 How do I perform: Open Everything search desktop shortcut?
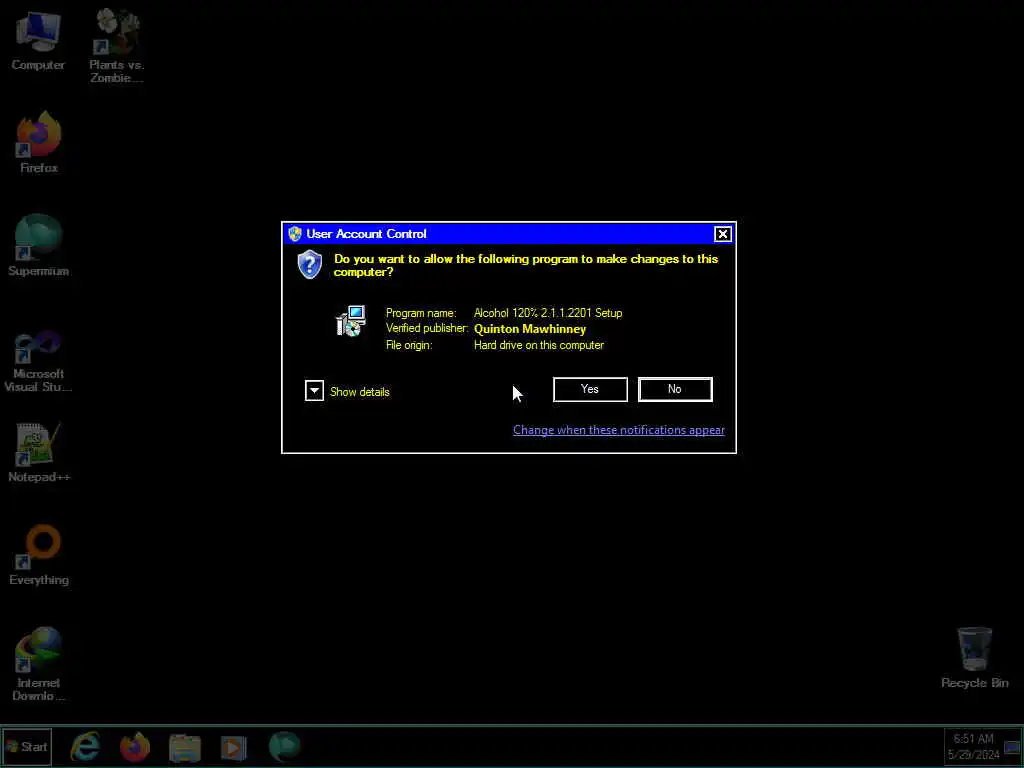click(39, 554)
